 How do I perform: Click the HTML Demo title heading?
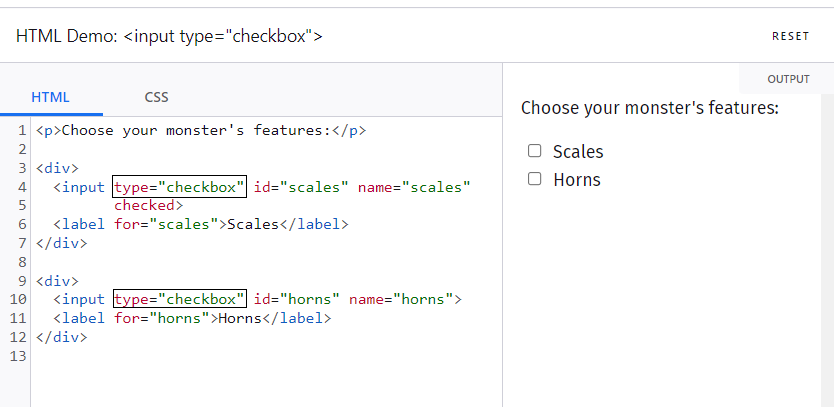[169, 36]
